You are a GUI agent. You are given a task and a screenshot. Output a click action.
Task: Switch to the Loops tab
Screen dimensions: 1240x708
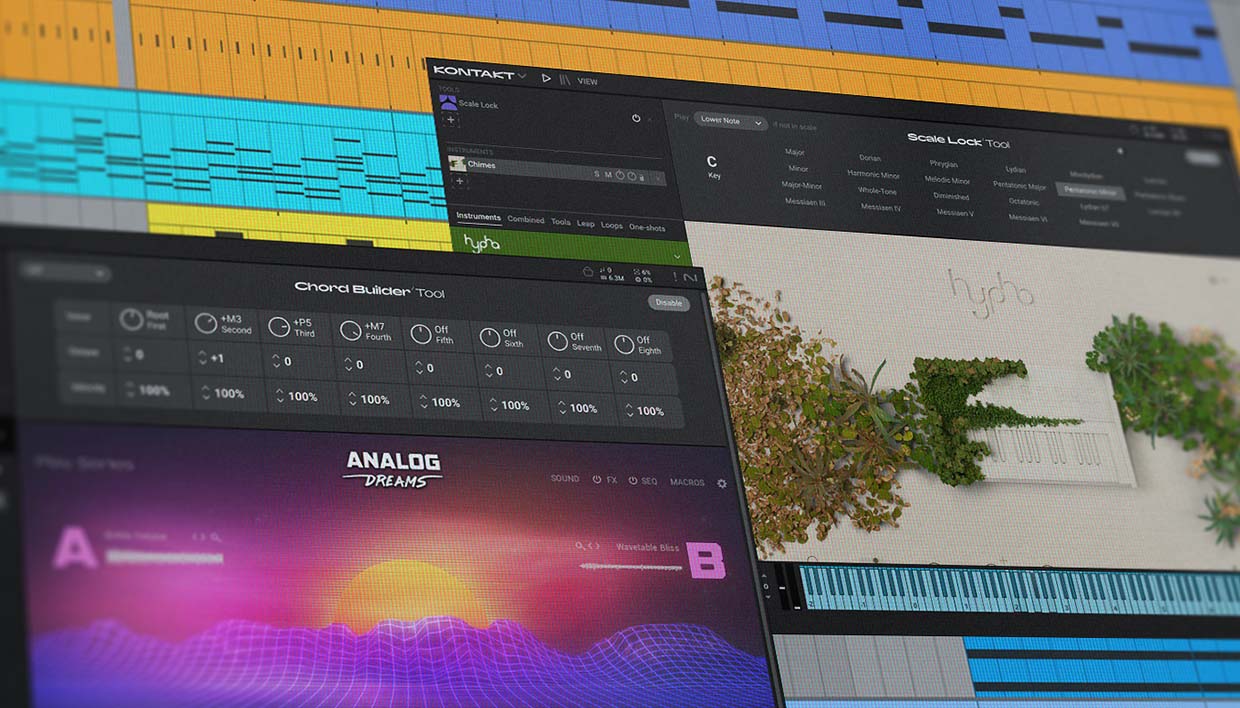tap(611, 226)
